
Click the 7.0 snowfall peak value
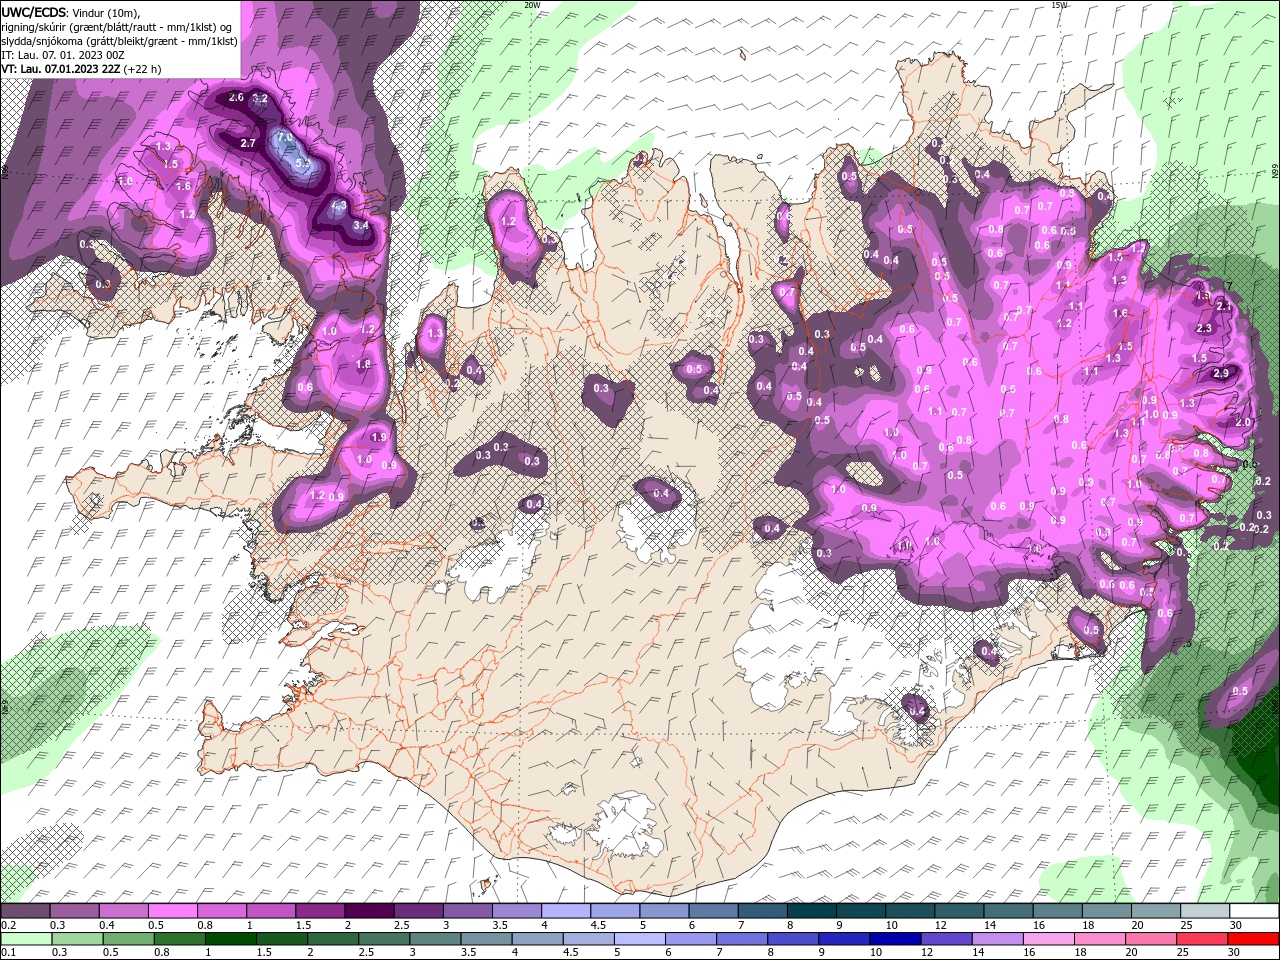[x=284, y=138]
